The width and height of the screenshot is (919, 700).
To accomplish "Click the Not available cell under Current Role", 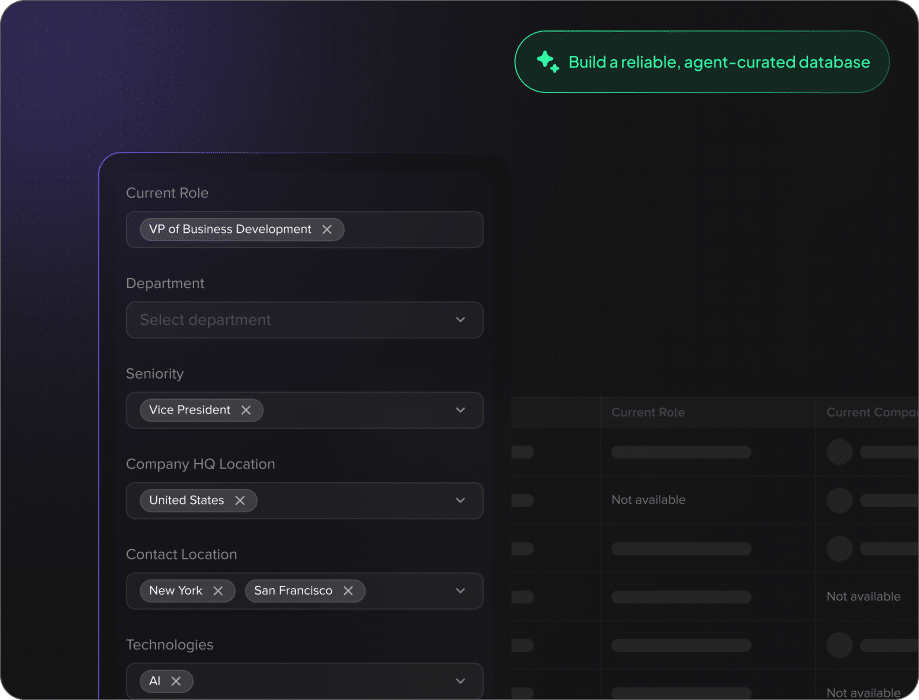I will tap(648, 500).
